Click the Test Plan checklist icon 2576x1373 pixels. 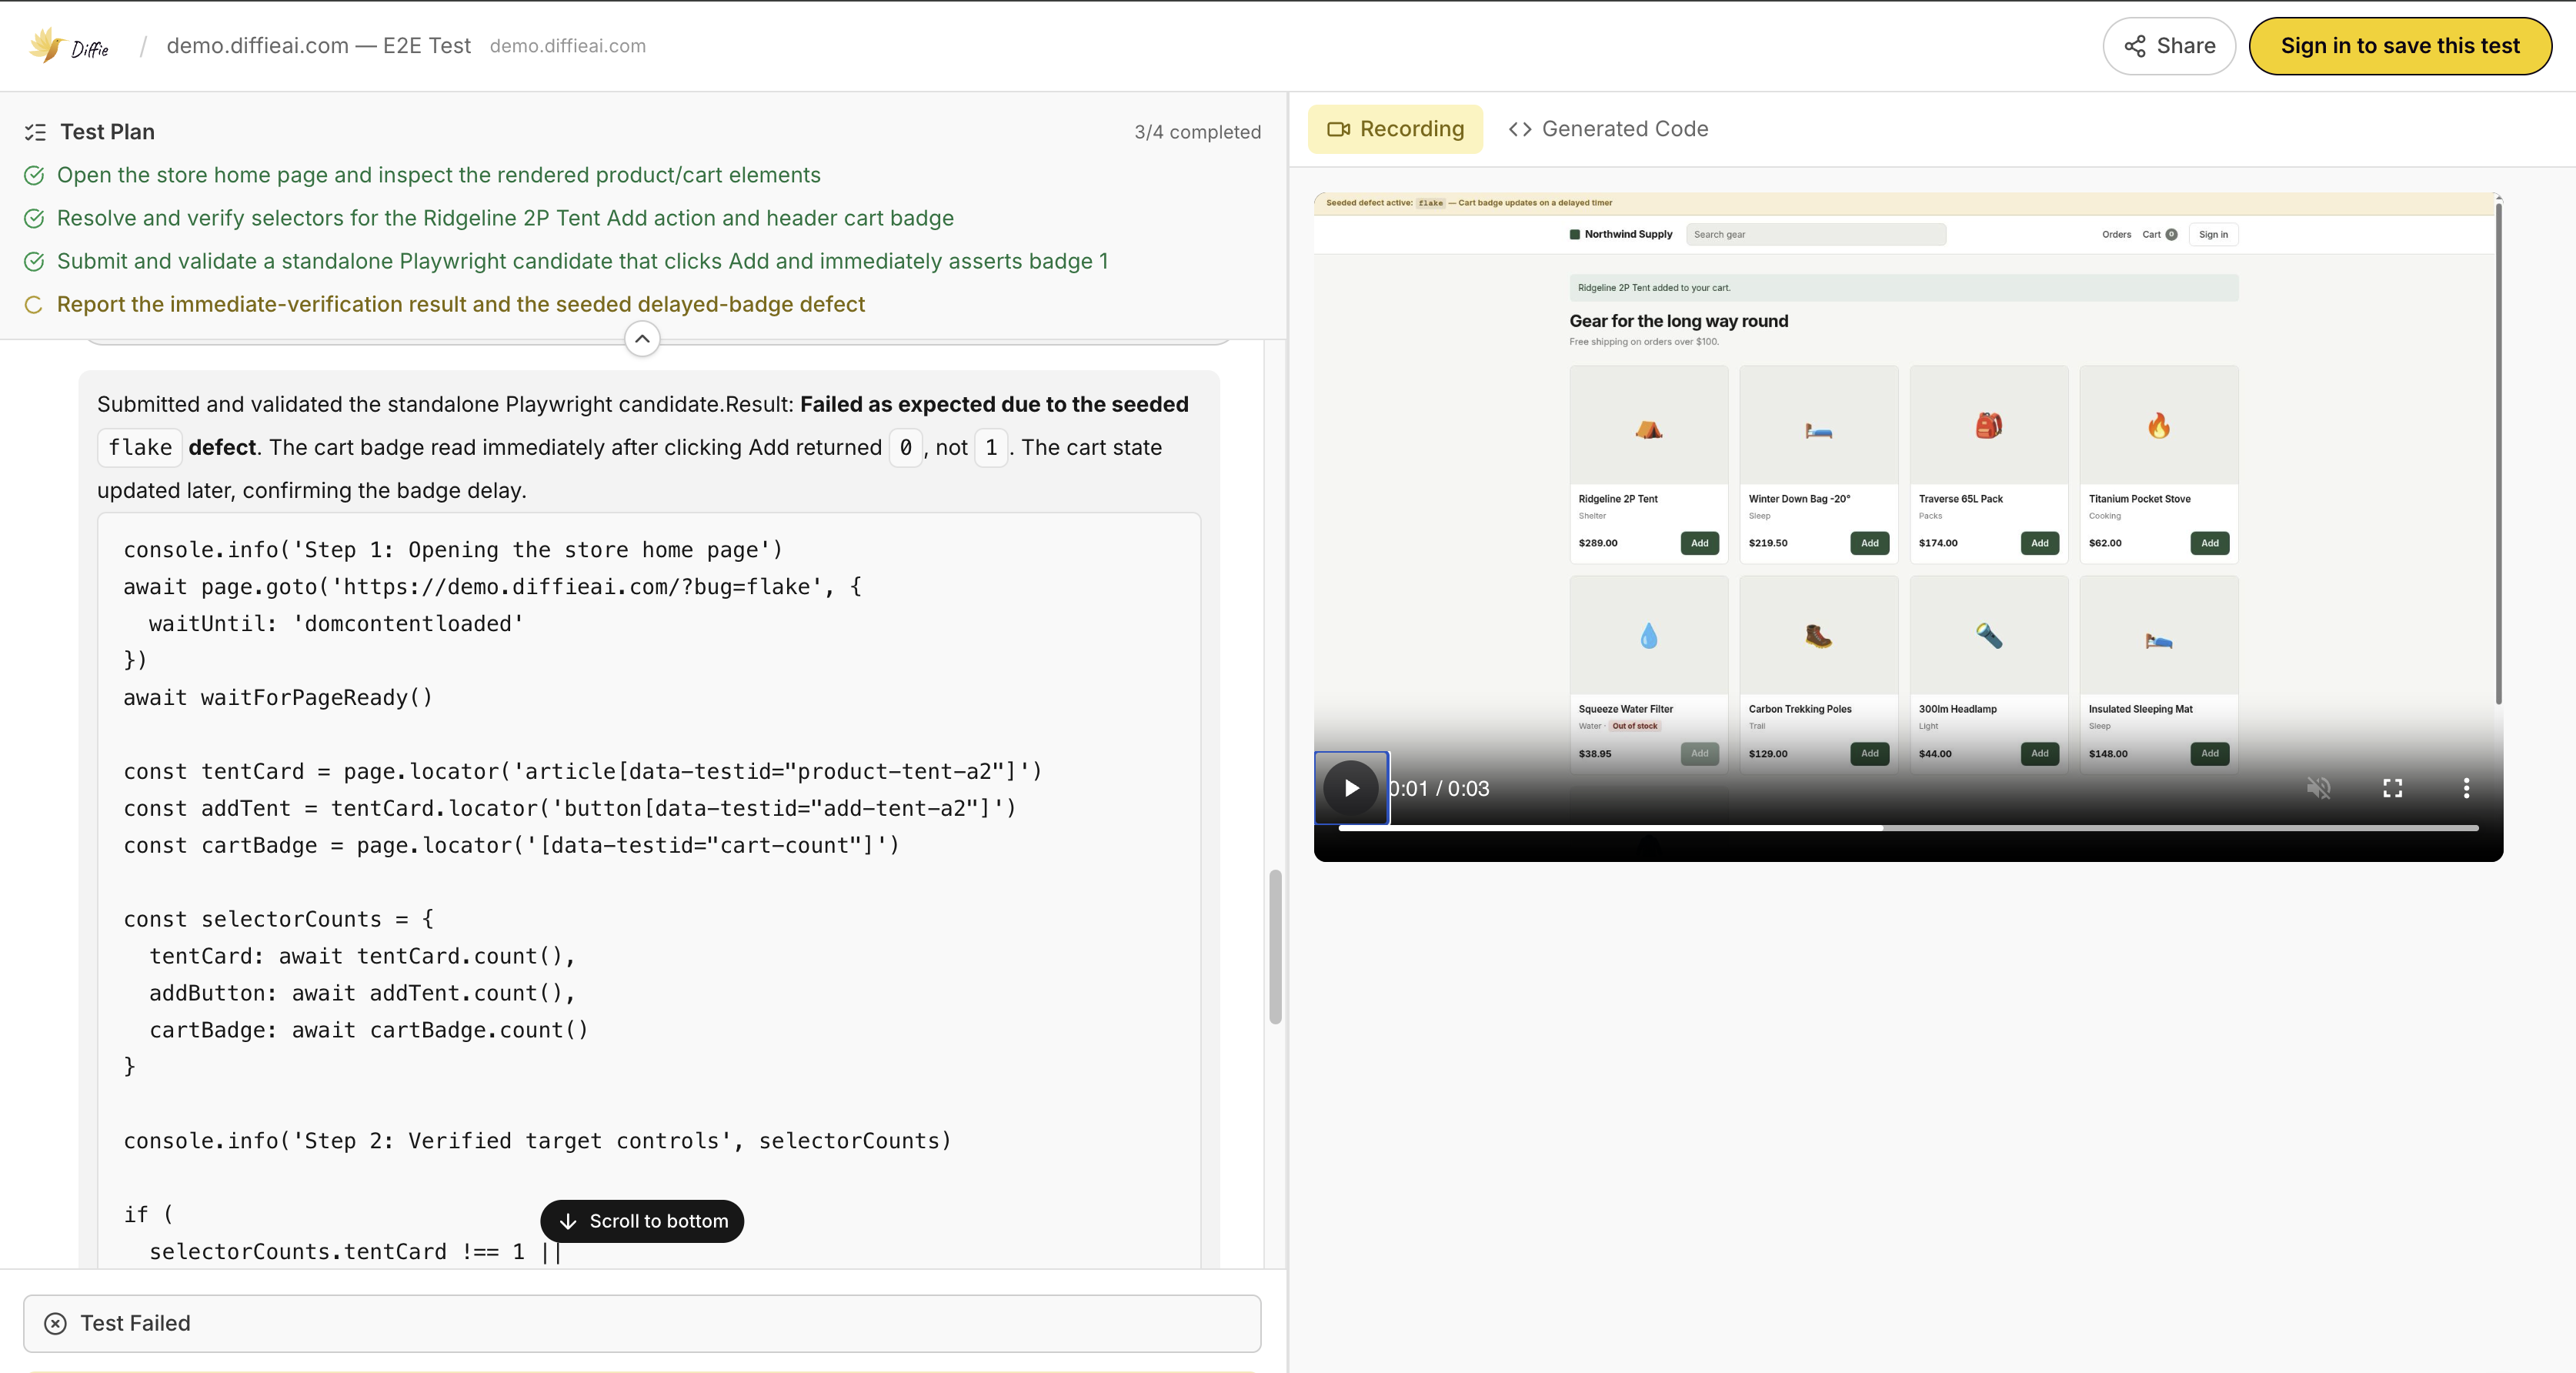click(35, 132)
